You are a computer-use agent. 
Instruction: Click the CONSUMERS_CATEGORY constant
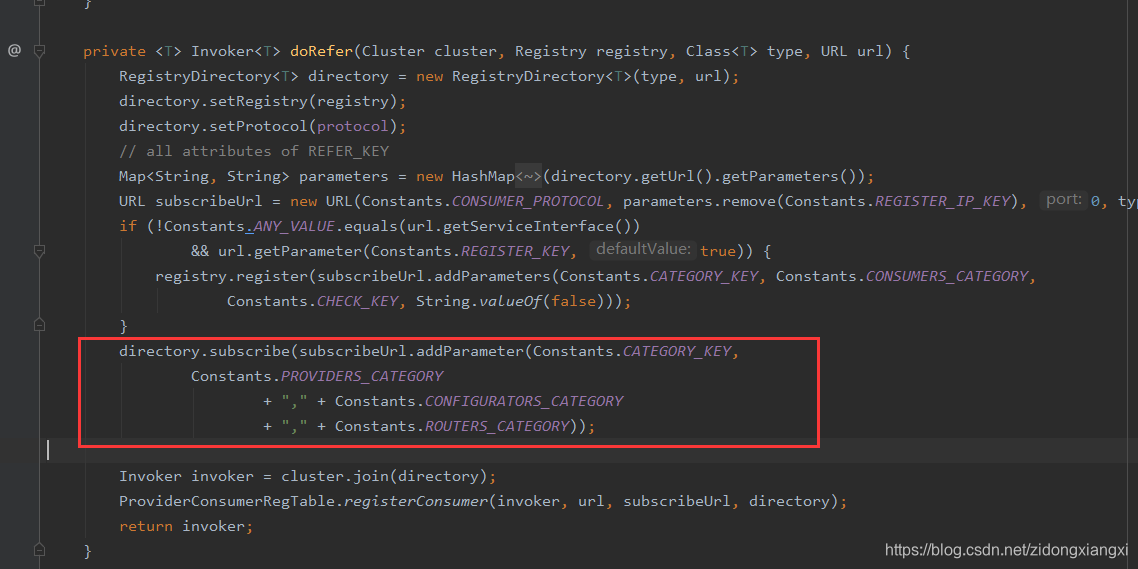click(x=946, y=277)
